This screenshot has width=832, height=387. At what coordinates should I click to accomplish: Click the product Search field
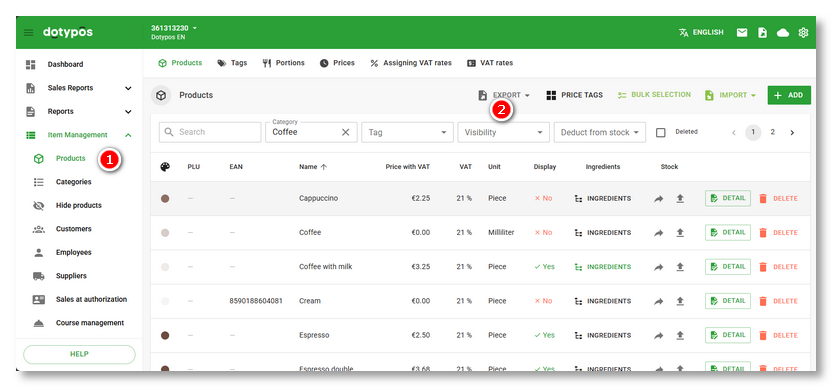[210, 132]
